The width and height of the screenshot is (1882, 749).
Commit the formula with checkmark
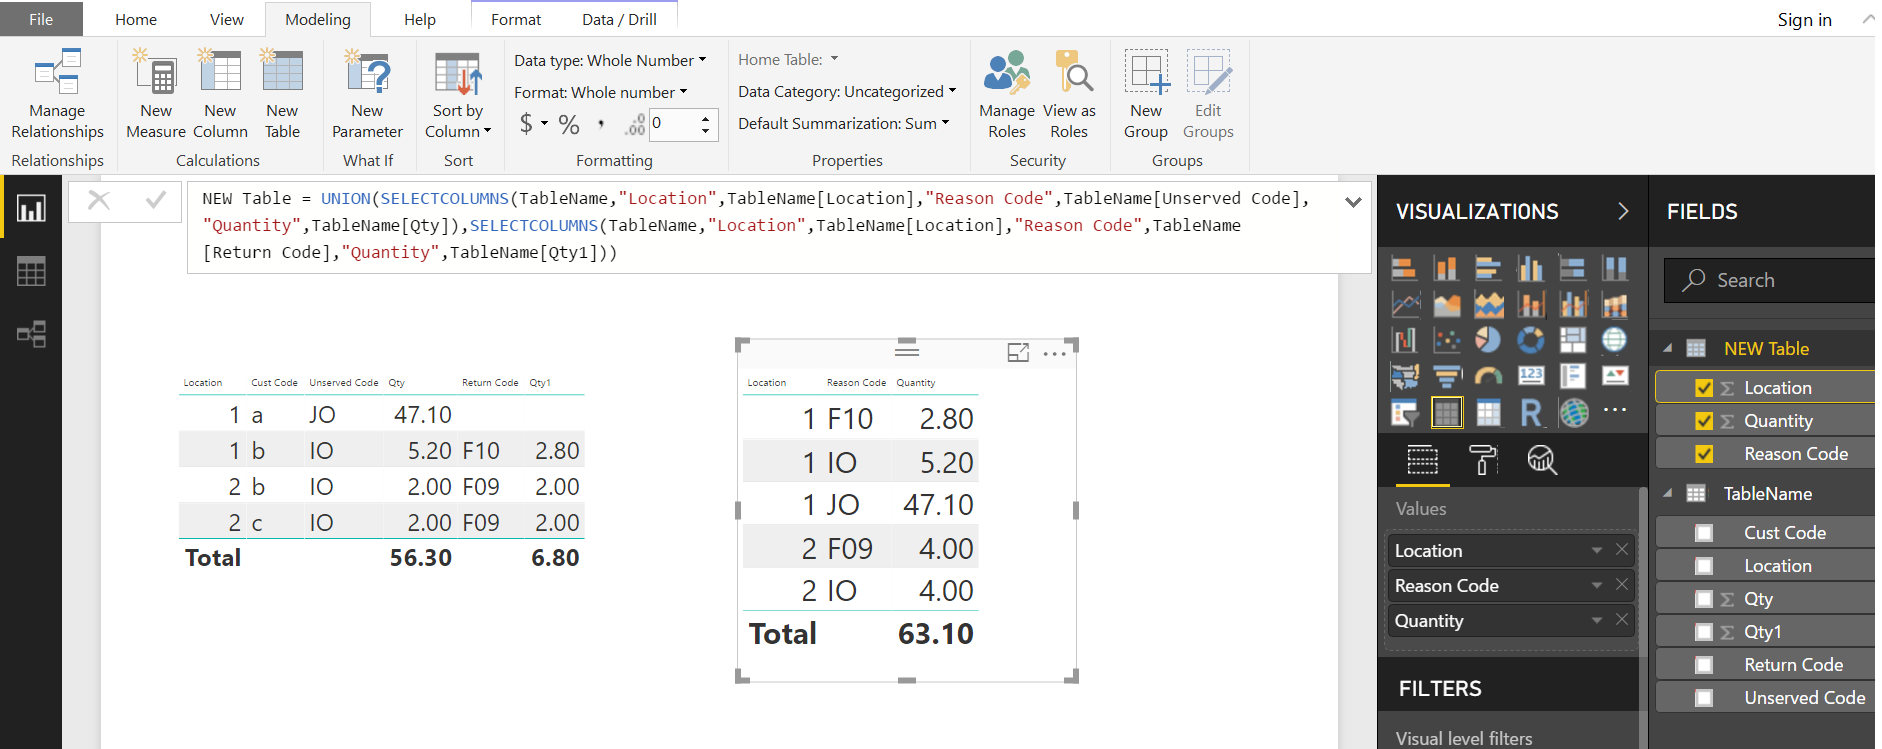click(x=155, y=200)
